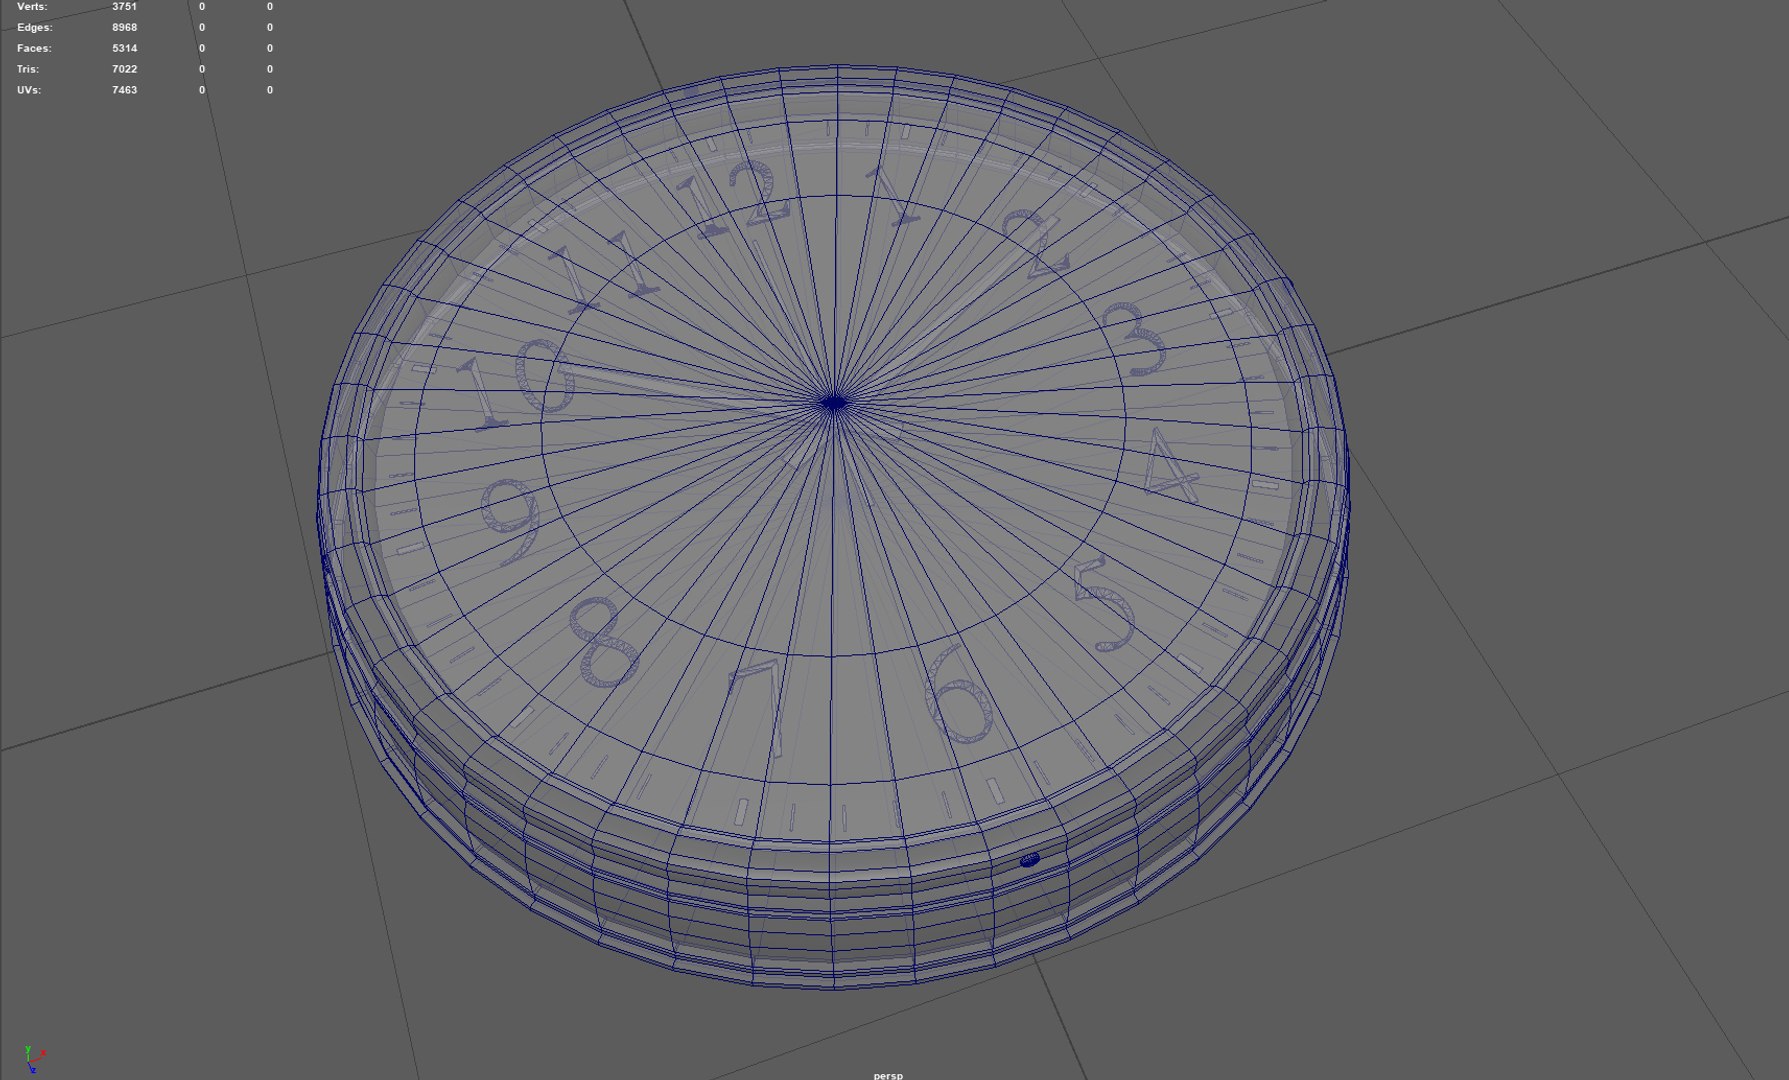Select the Faces count value 5314
The image size is (1789, 1080).
pyautogui.click(x=124, y=48)
